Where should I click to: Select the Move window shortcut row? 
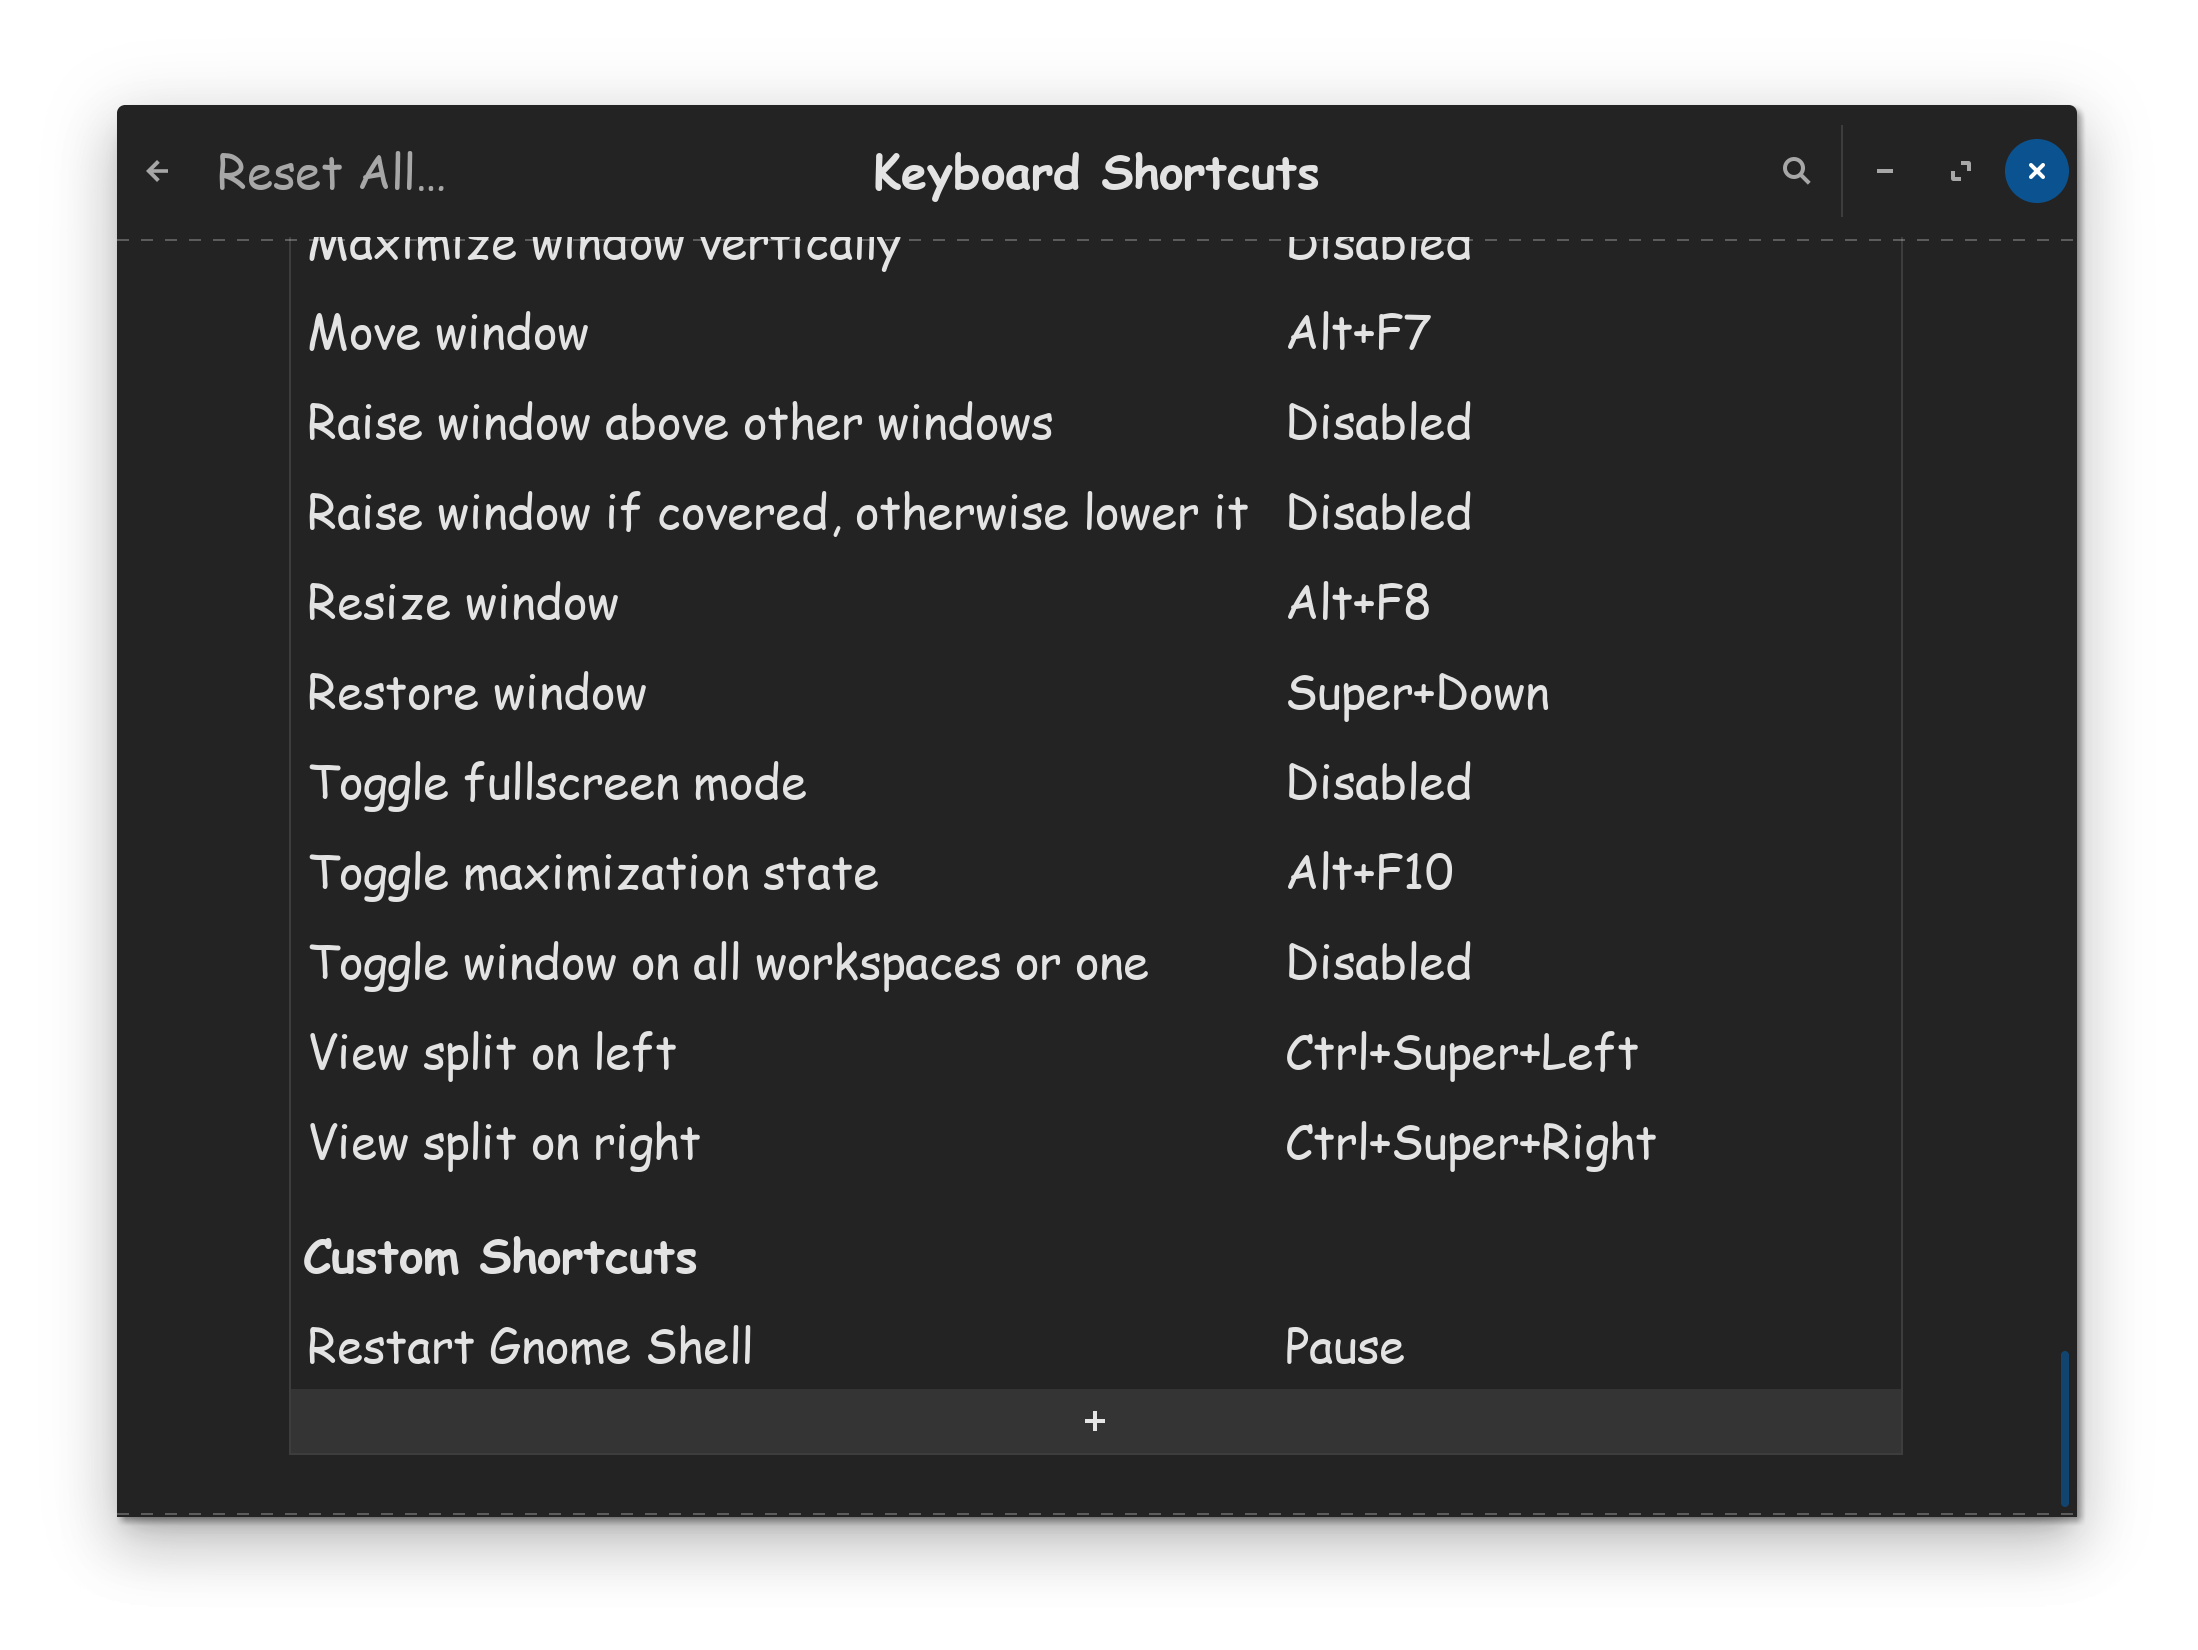tap(1095, 333)
